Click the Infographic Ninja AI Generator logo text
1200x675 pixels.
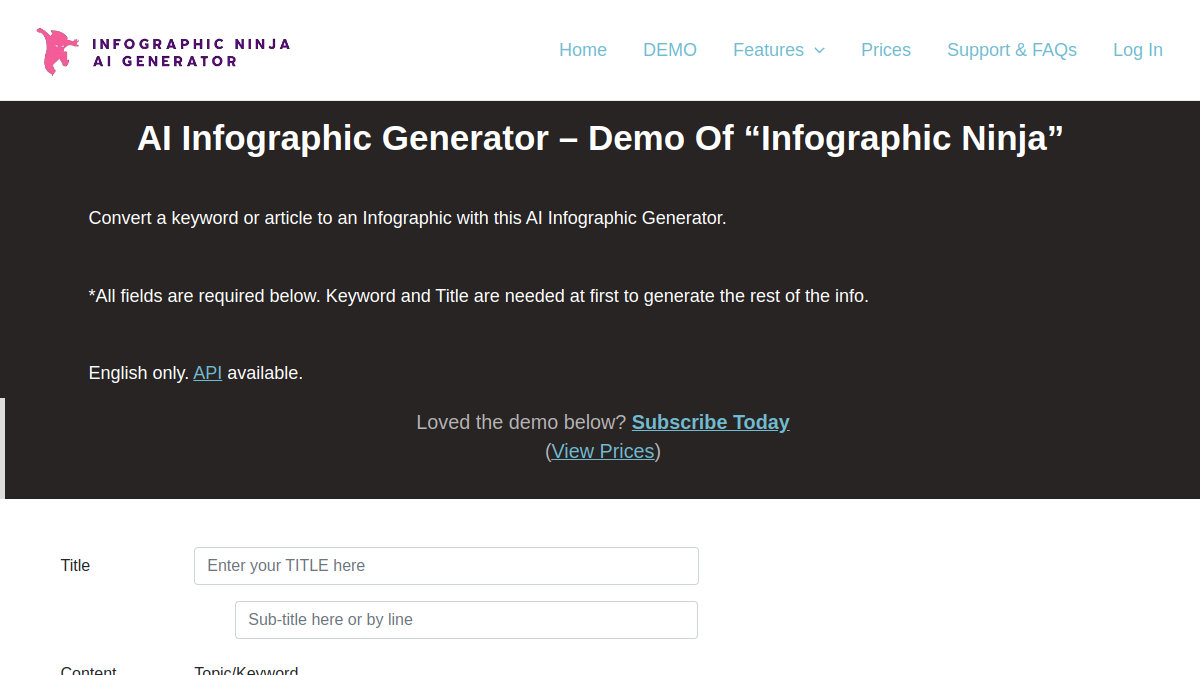(x=191, y=53)
